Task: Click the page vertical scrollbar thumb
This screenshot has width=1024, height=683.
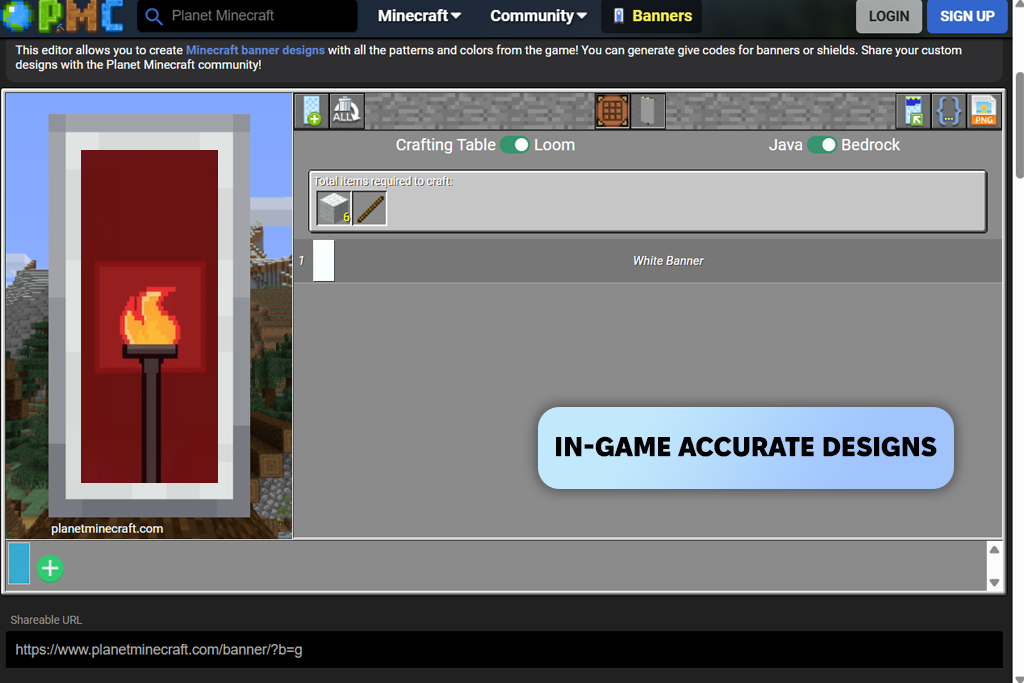Action: point(1019,124)
